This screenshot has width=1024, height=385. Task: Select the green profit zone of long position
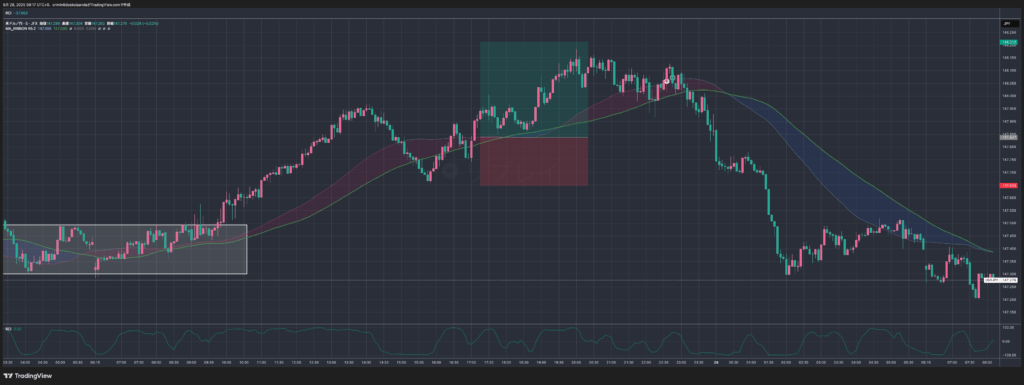point(534,89)
